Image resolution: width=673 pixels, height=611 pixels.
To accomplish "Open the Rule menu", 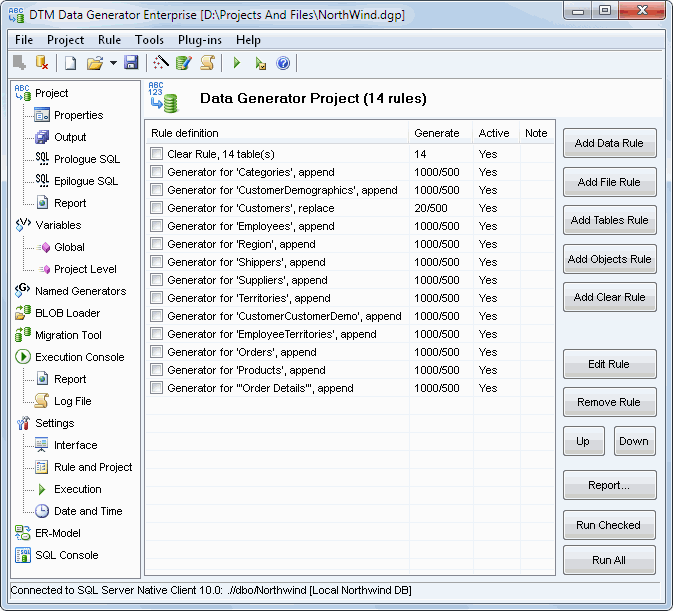I will [x=109, y=40].
